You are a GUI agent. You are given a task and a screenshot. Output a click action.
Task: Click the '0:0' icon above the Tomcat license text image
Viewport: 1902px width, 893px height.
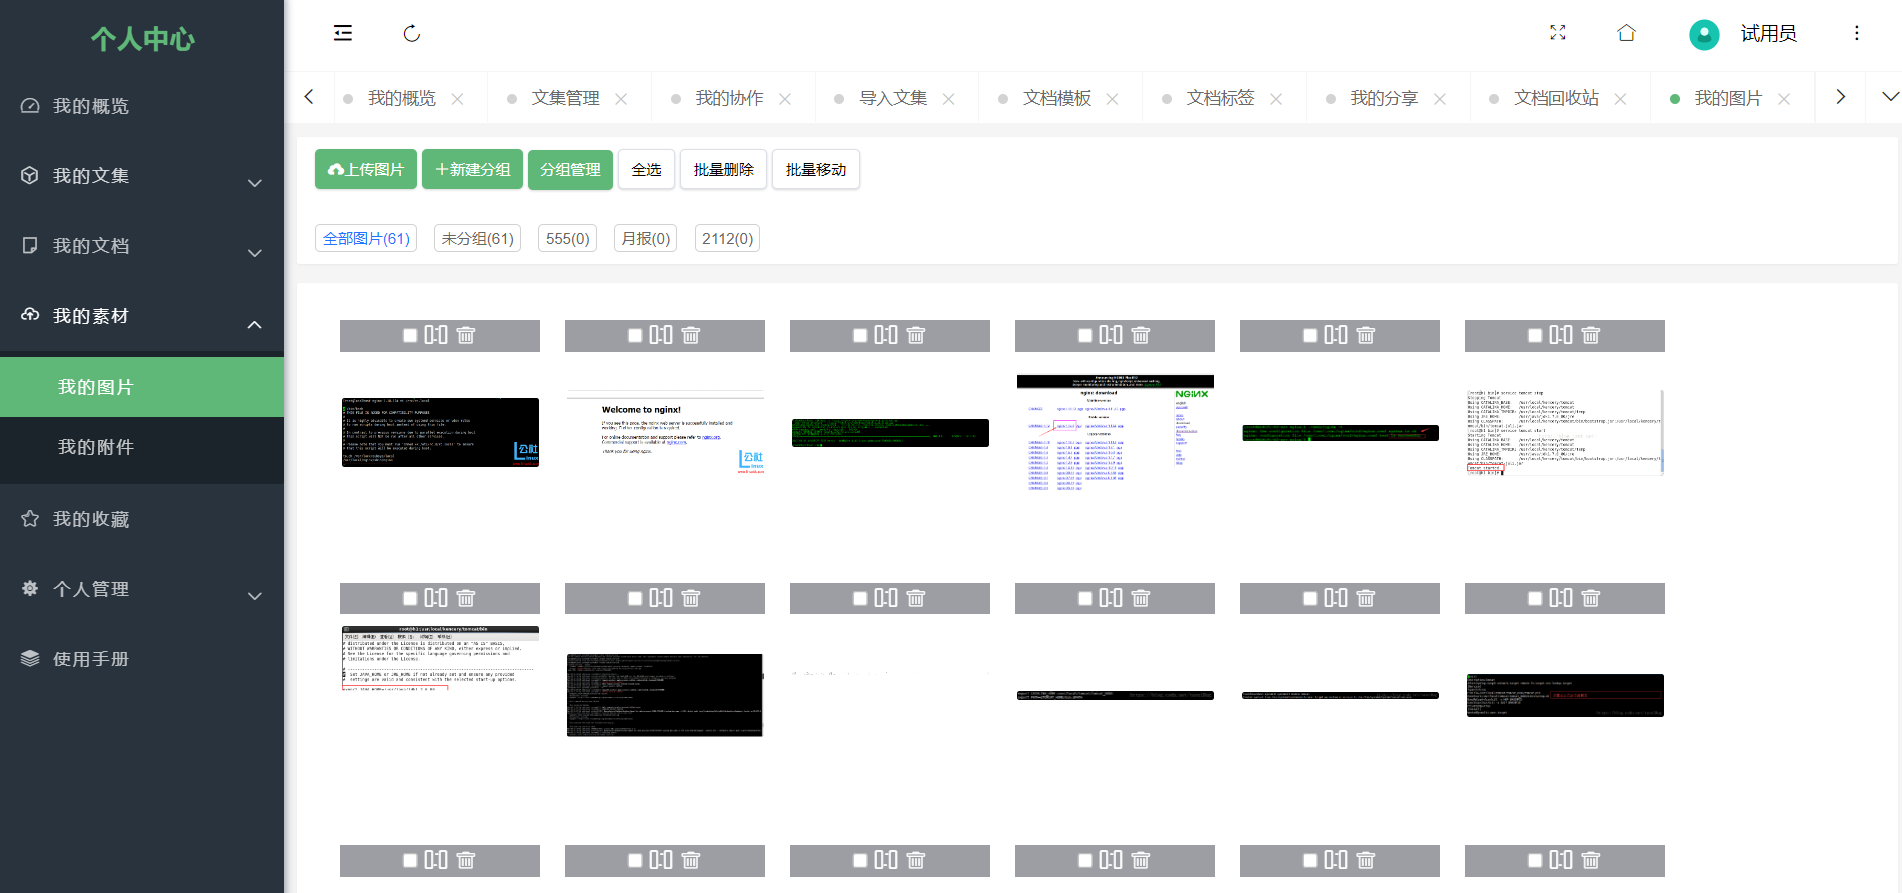[436, 598]
